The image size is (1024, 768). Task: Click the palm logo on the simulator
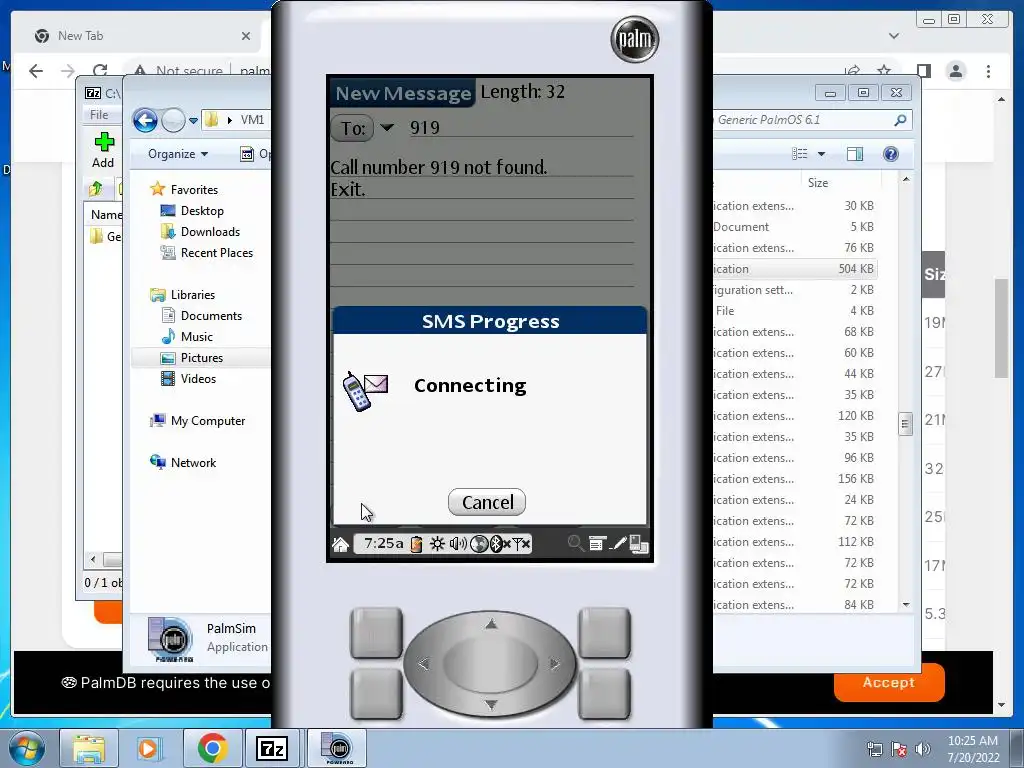[x=634, y=39]
